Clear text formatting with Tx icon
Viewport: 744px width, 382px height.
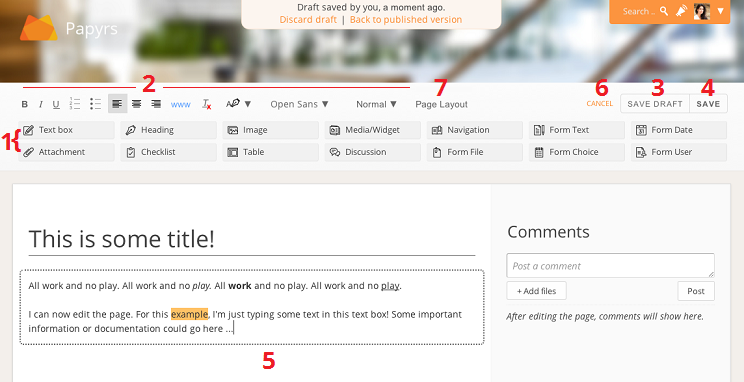coord(206,104)
